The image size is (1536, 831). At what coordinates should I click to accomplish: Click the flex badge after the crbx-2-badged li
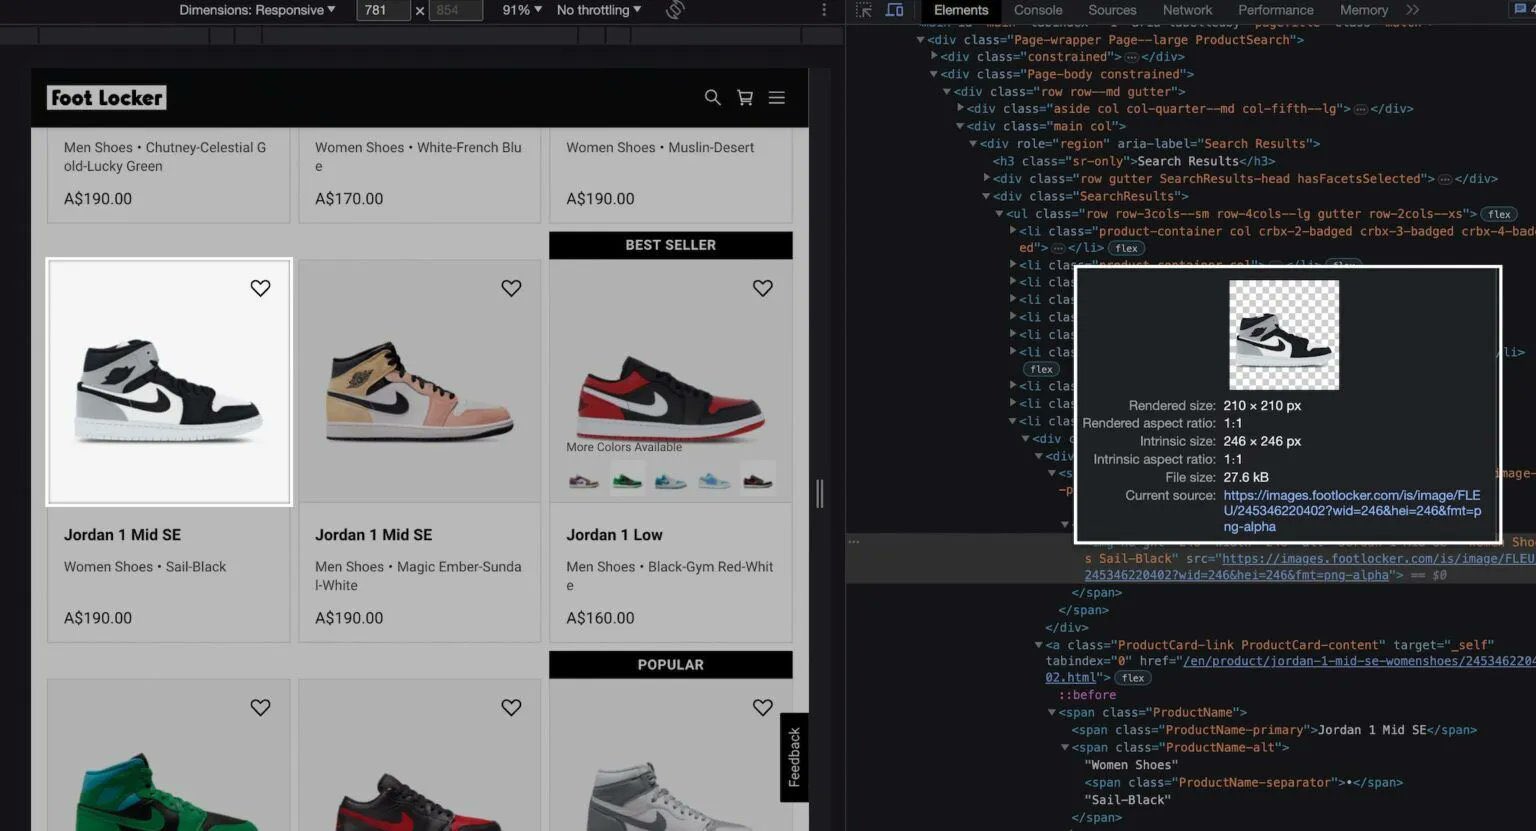tap(1127, 248)
